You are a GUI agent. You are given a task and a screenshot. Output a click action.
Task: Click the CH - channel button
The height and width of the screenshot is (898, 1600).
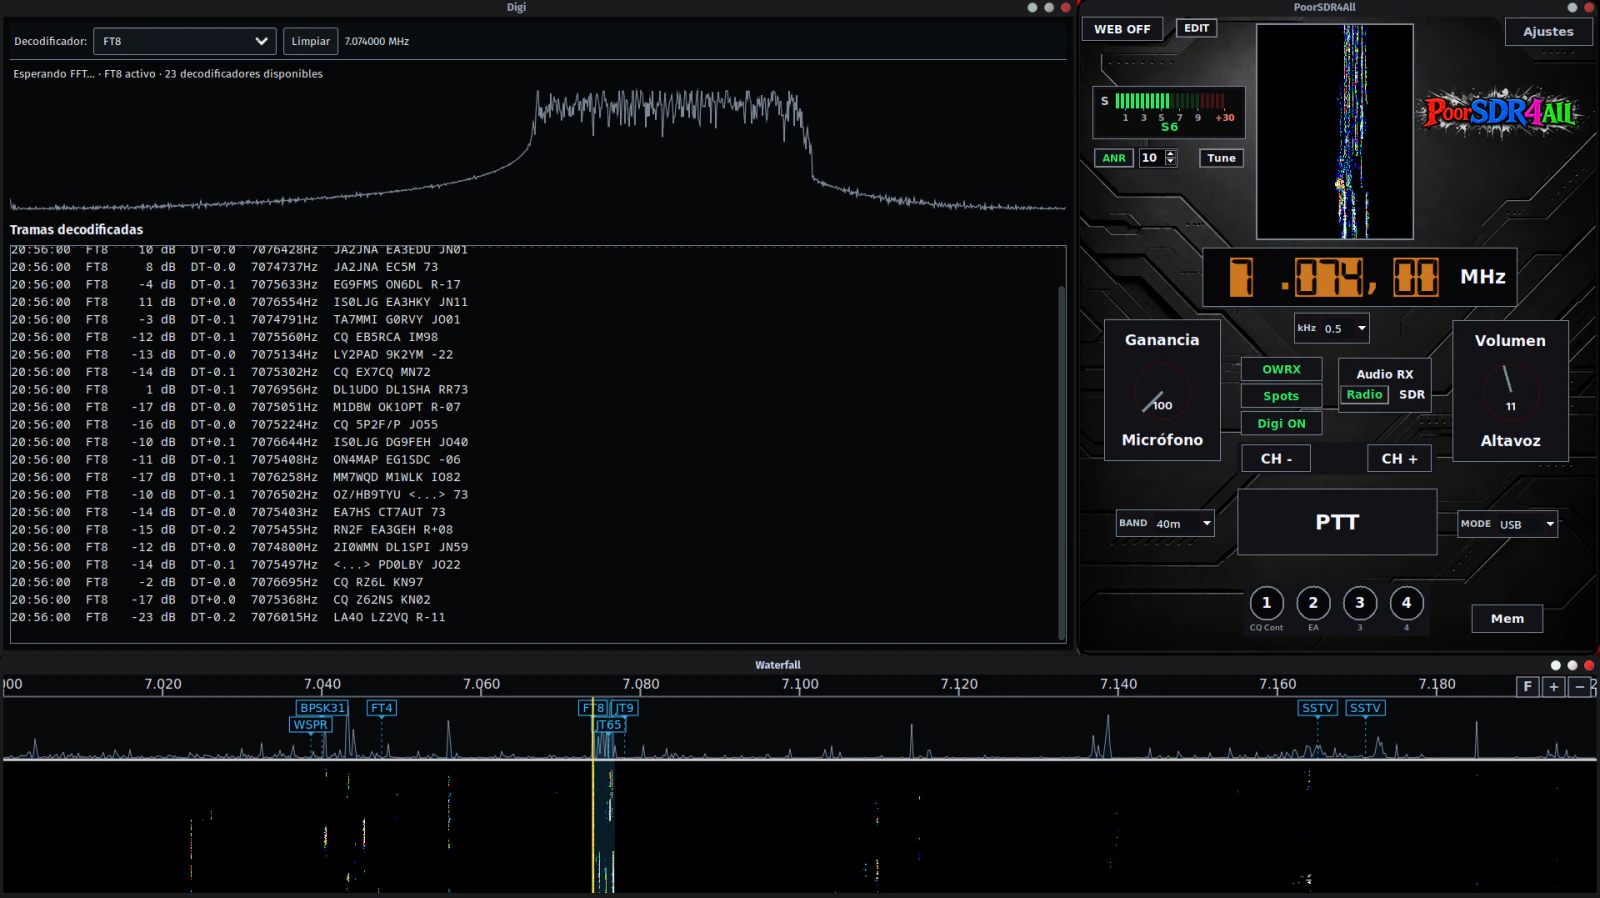pyautogui.click(x=1276, y=458)
